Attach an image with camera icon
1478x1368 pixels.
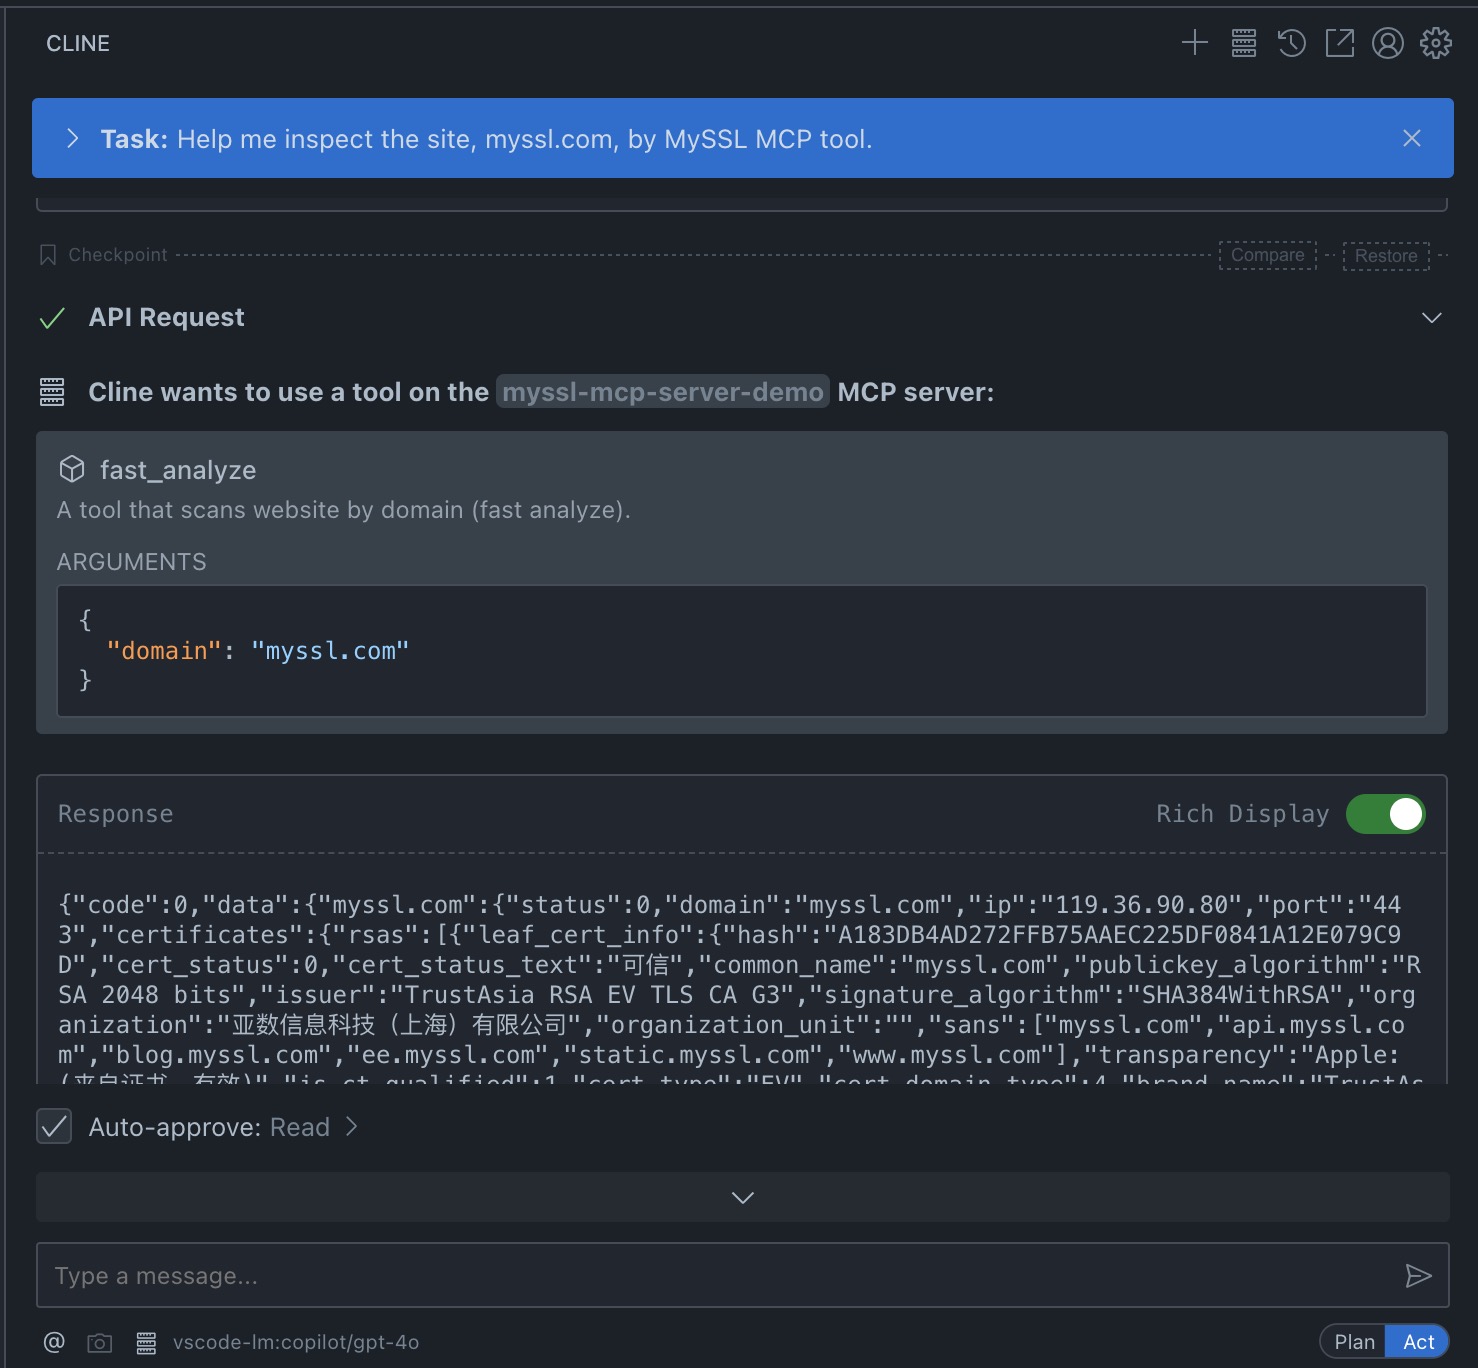pos(100,1342)
